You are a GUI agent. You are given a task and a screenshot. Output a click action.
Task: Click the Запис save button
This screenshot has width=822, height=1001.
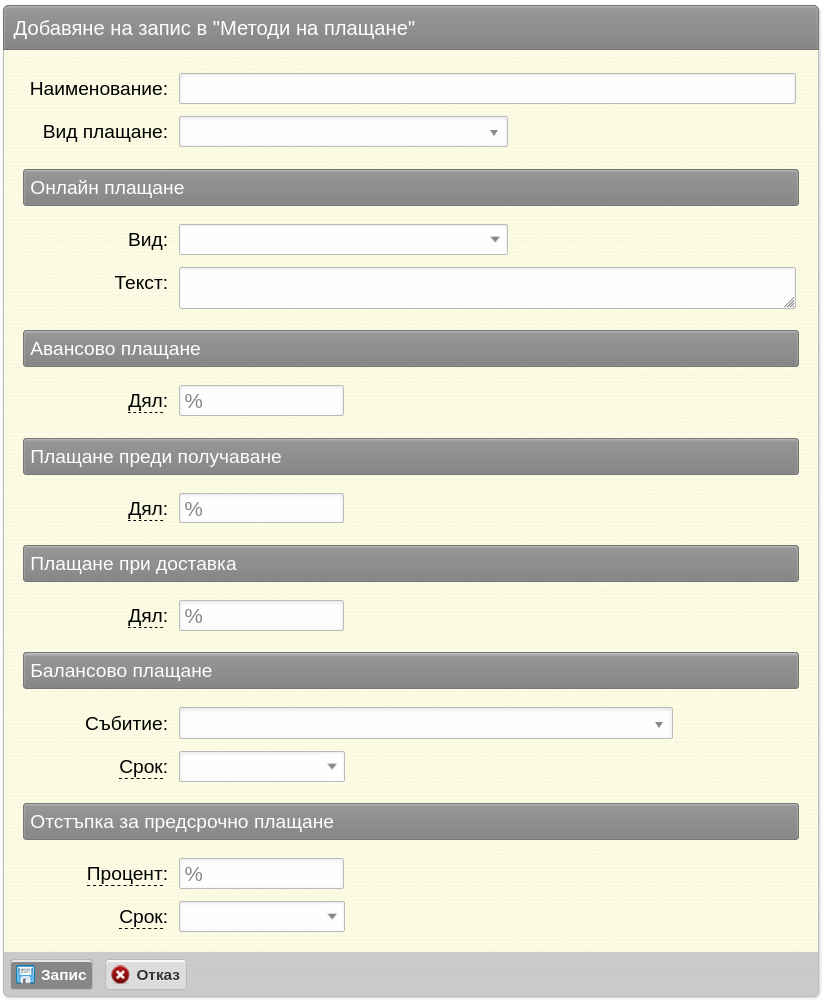click(x=52, y=974)
